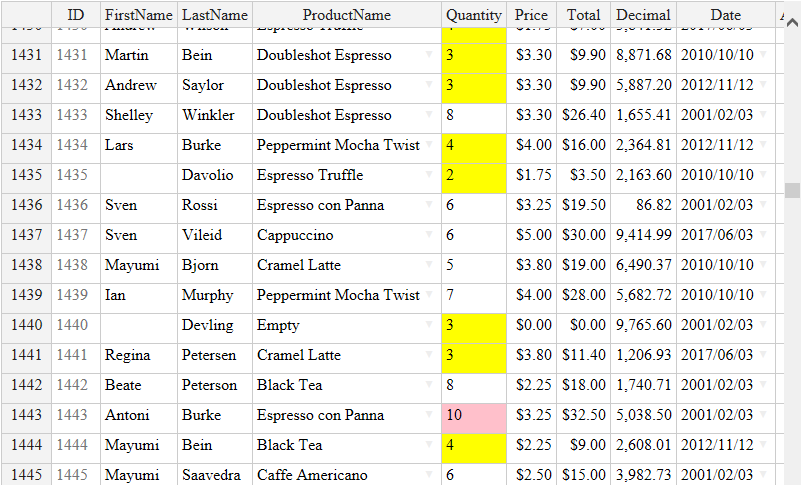
Task: Click the empty FirstName cell in row 1435
Action: pos(139,175)
